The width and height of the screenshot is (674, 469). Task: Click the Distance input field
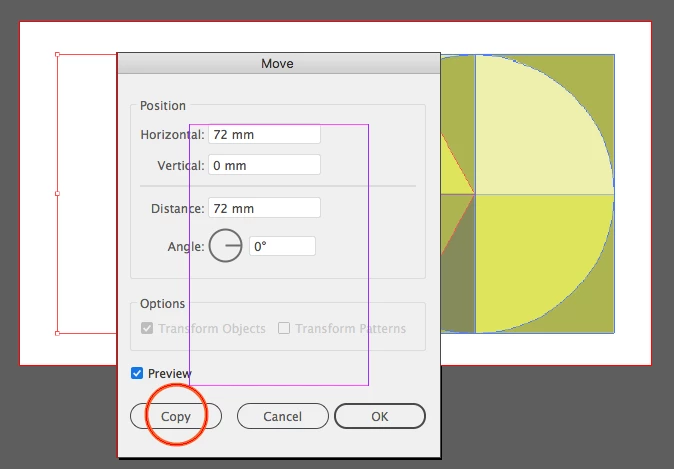tap(264, 208)
